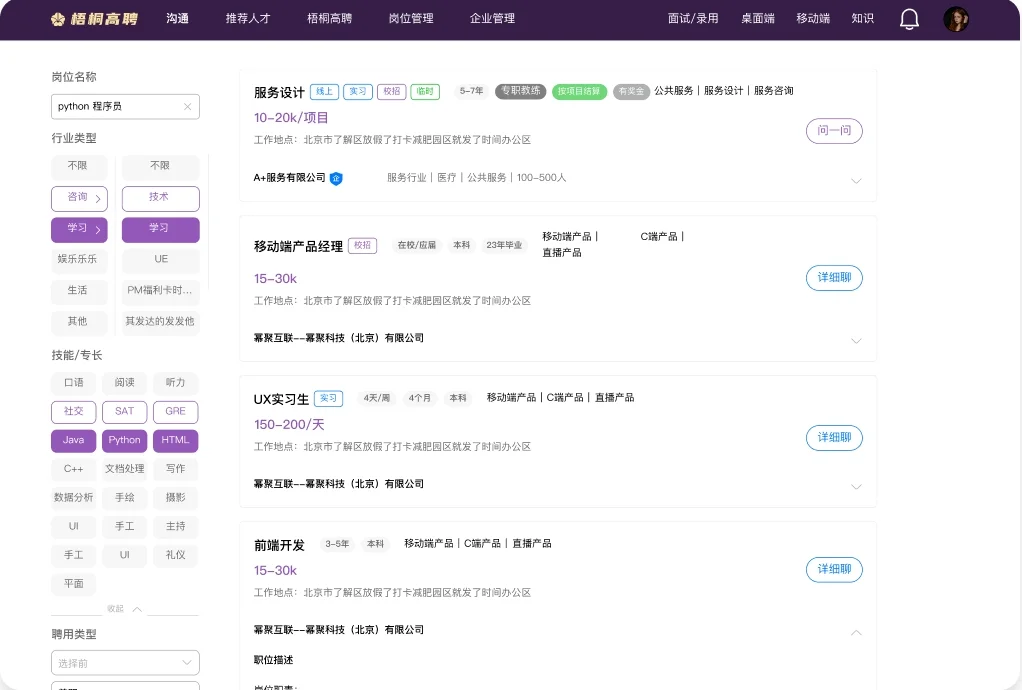Select the 桌面端 tab
This screenshot has width=1022, height=690.
(757, 19)
